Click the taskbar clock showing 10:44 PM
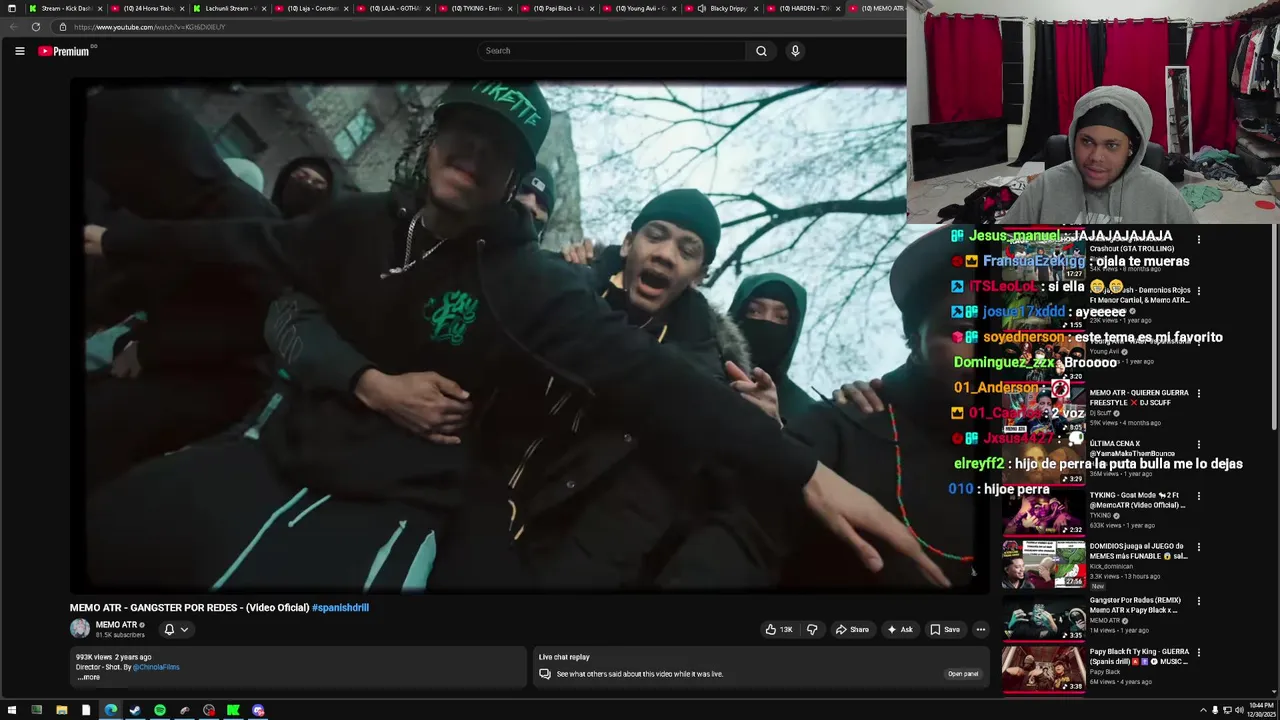This screenshot has height=720, width=1280. click(1261, 710)
